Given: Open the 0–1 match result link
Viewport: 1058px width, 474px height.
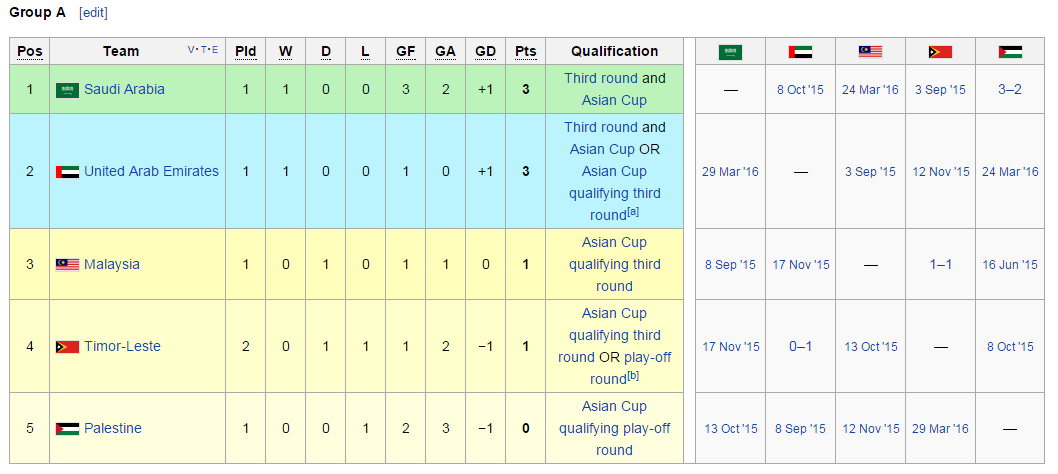Looking at the screenshot, I should pyautogui.click(x=800, y=346).
